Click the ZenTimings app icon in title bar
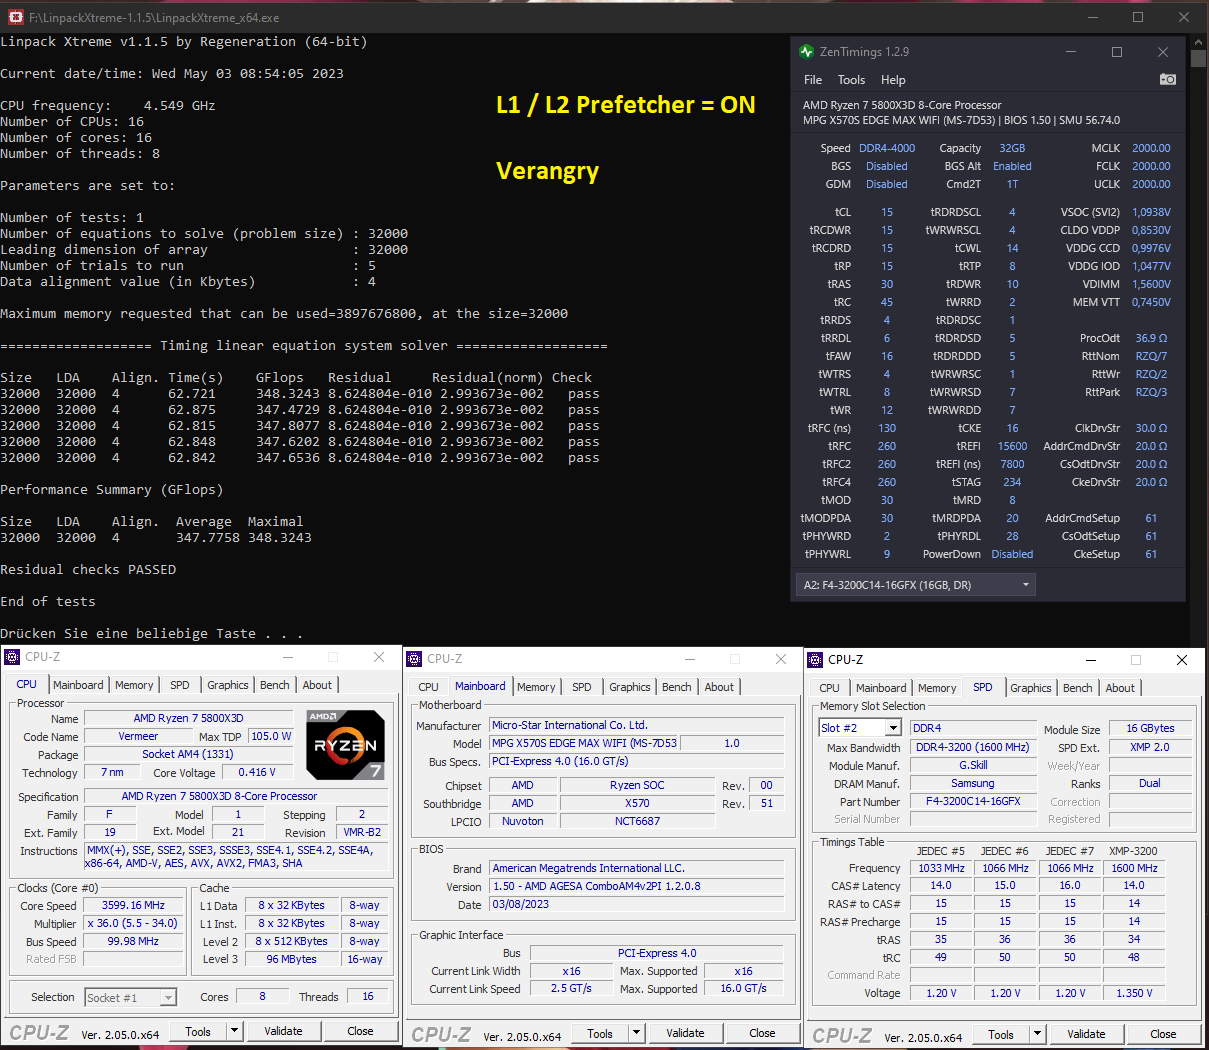This screenshot has width=1209, height=1050. (807, 52)
